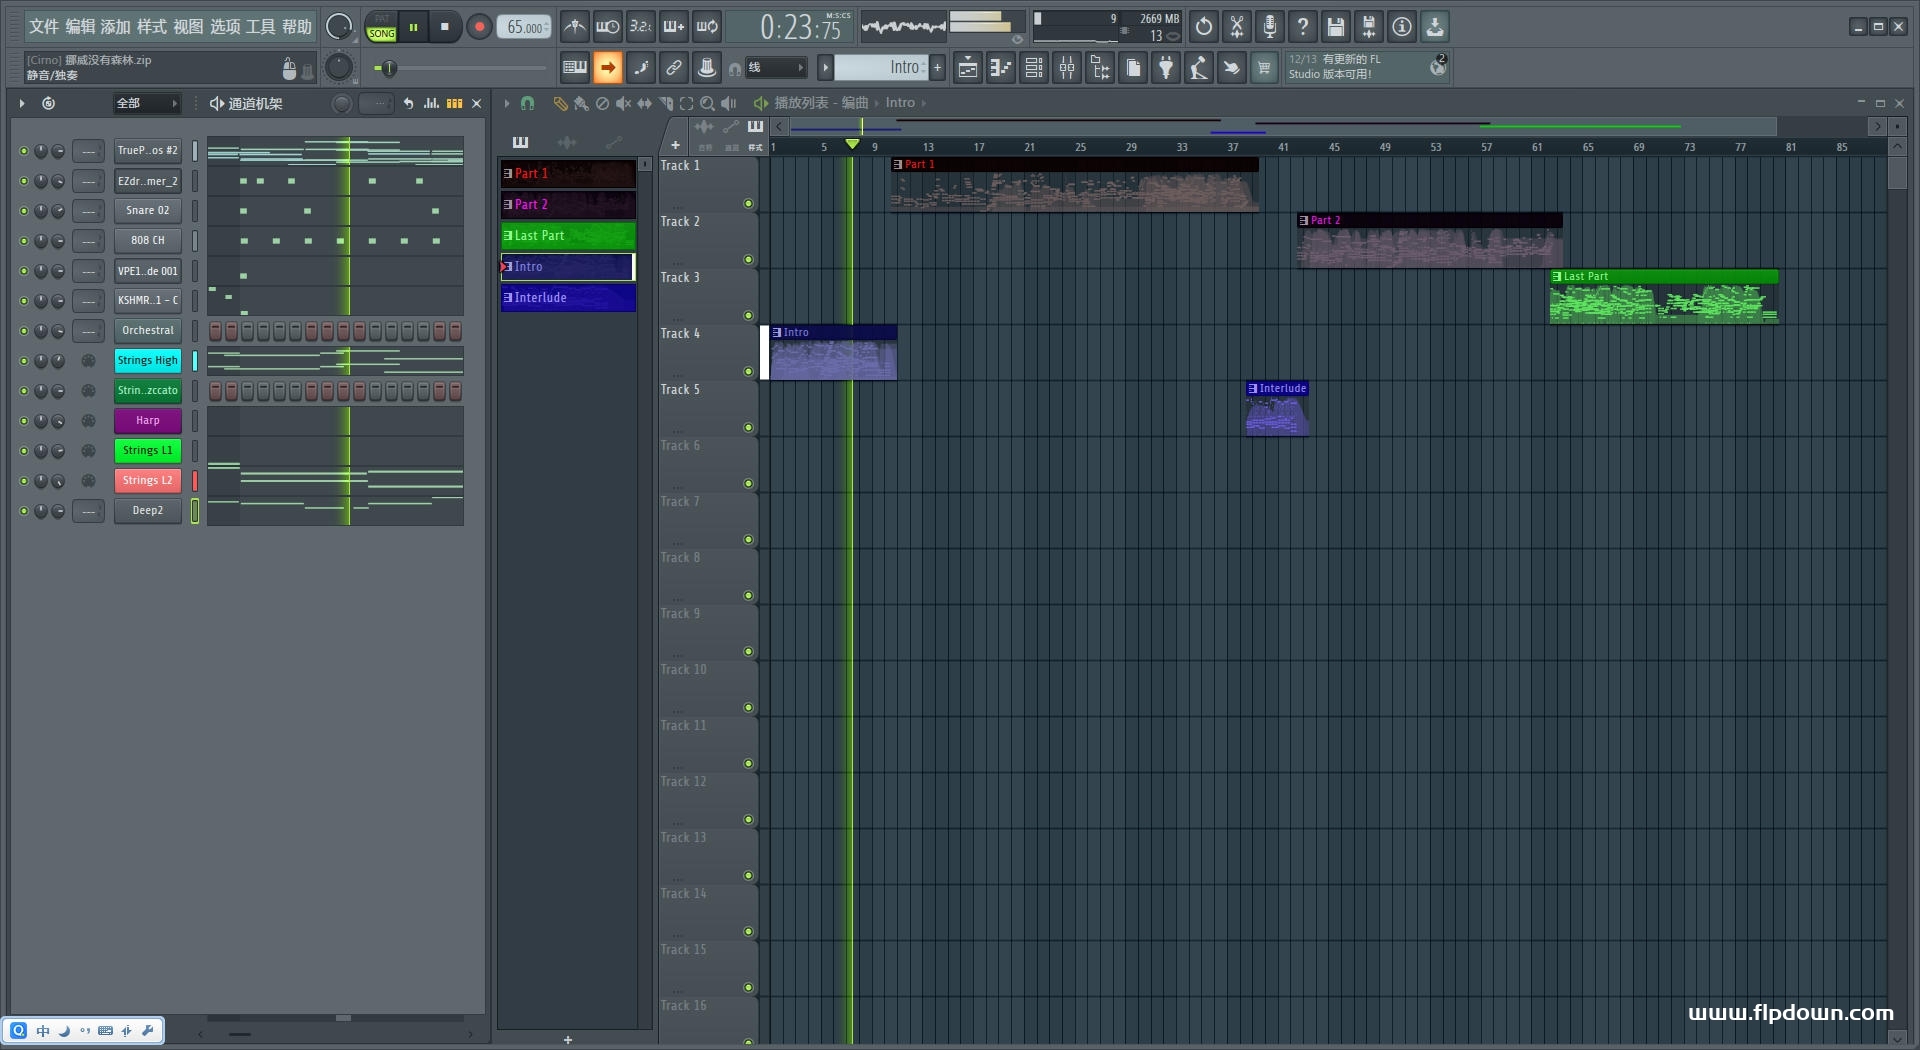Image resolution: width=1920 pixels, height=1050 pixels.
Task: Click the main pitch slider handle
Action: [389, 68]
